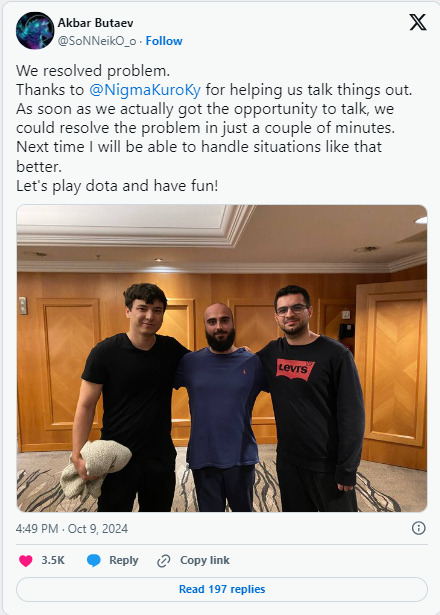Click the bearded man in the blue shirt

coord(221,408)
